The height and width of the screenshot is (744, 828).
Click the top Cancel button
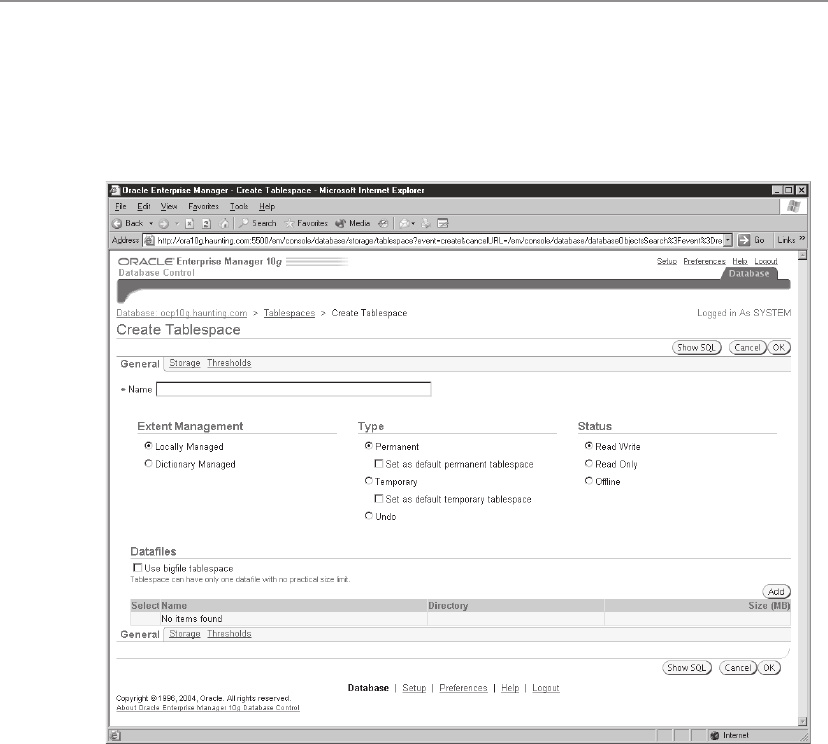click(x=747, y=347)
